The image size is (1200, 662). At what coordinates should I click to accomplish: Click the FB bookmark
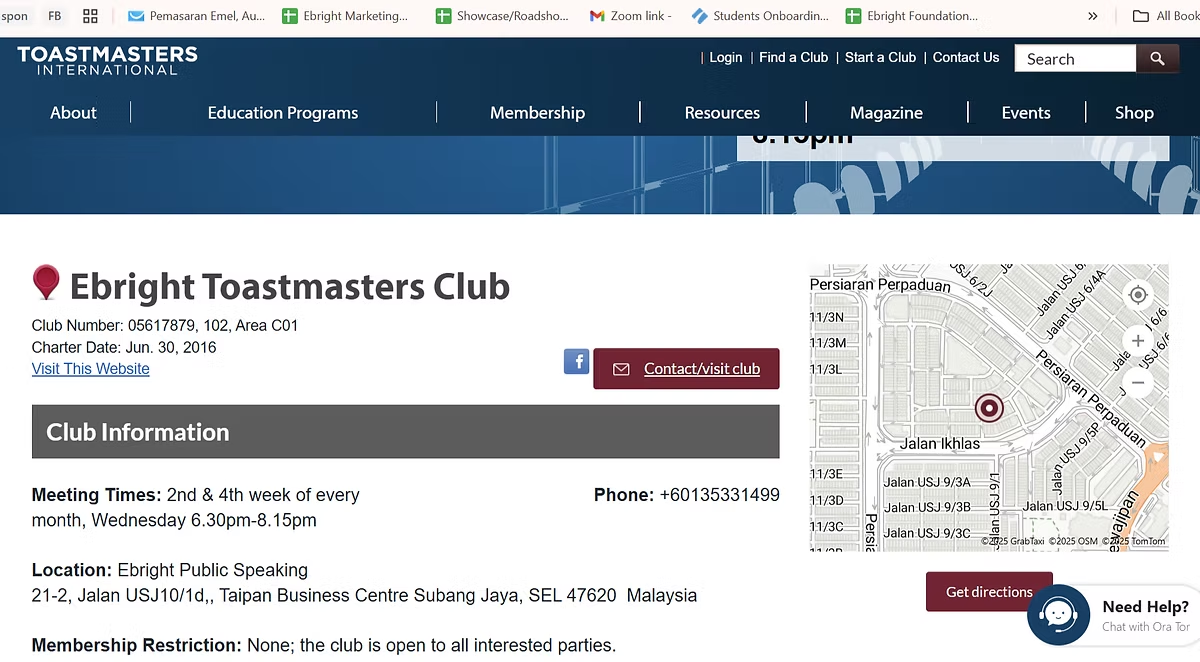[55, 16]
